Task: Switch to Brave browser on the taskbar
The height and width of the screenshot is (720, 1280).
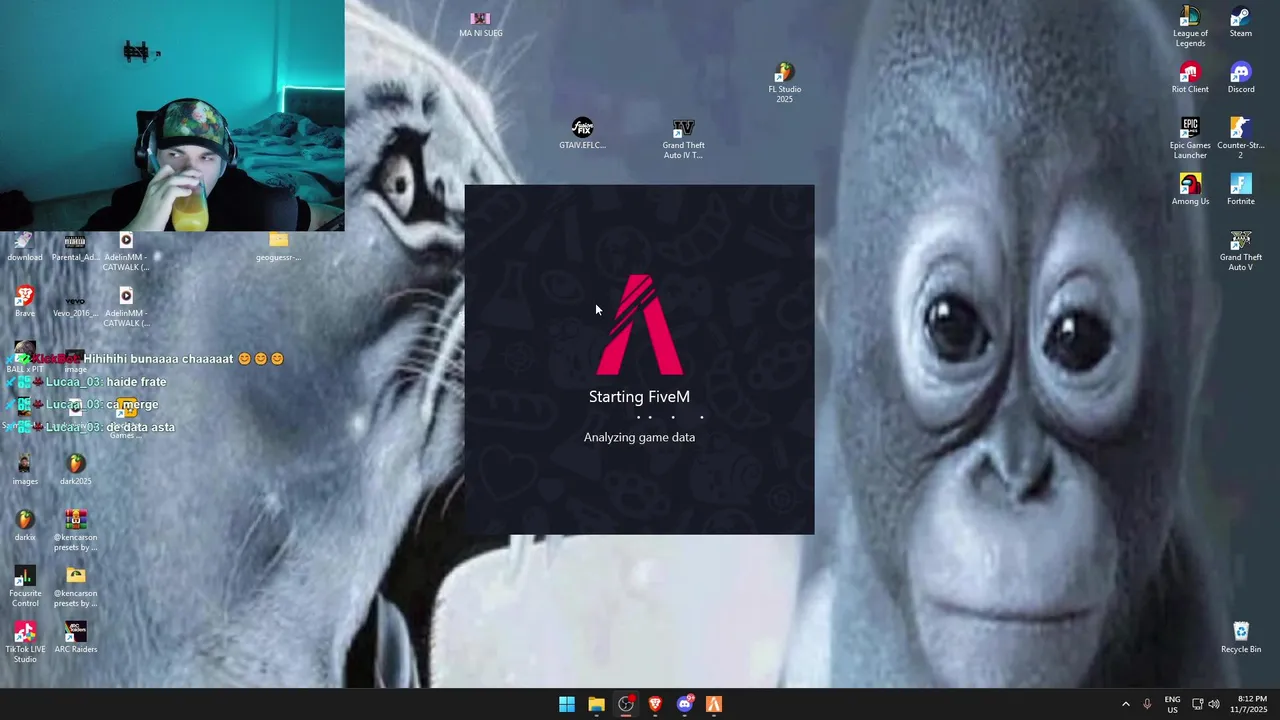Action: pyautogui.click(x=655, y=704)
